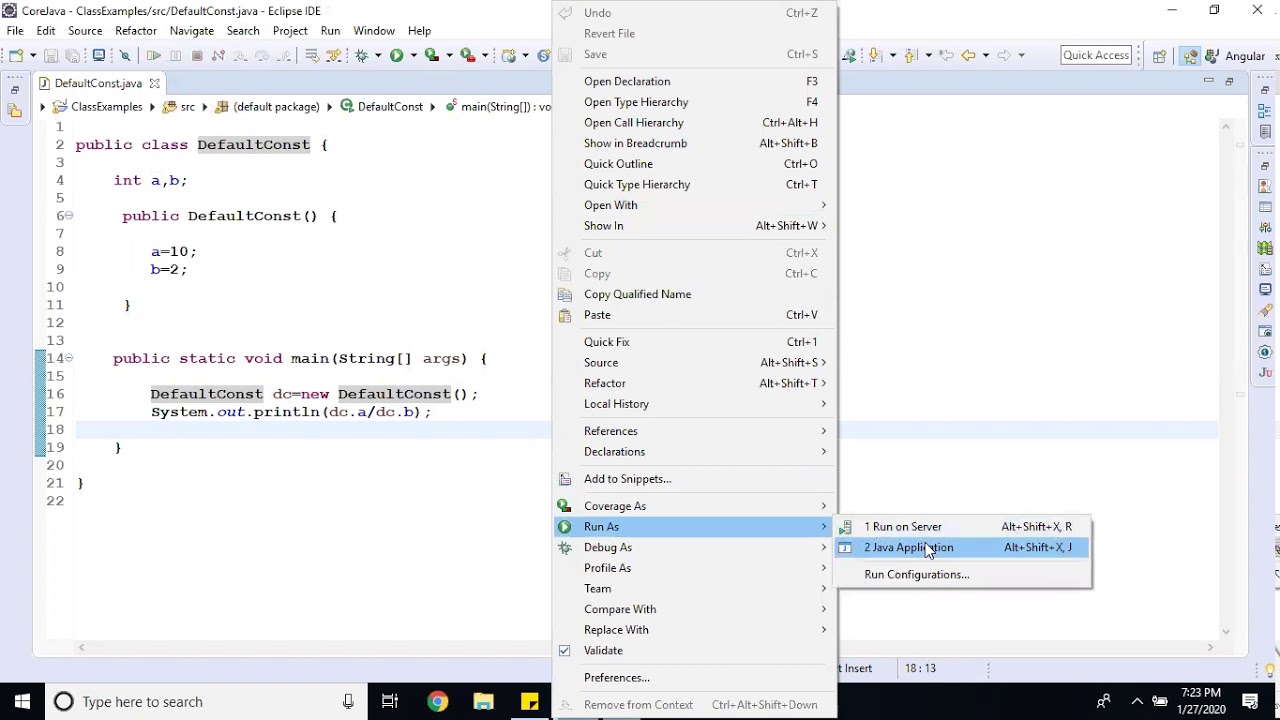Open the New file dropdown arrow
Viewport: 1280px width, 720px height.
click(33, 55)
